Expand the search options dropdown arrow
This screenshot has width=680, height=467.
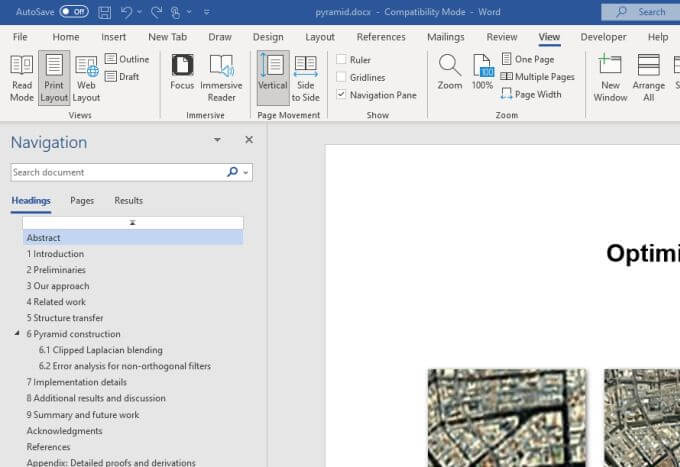coord(246,172)
